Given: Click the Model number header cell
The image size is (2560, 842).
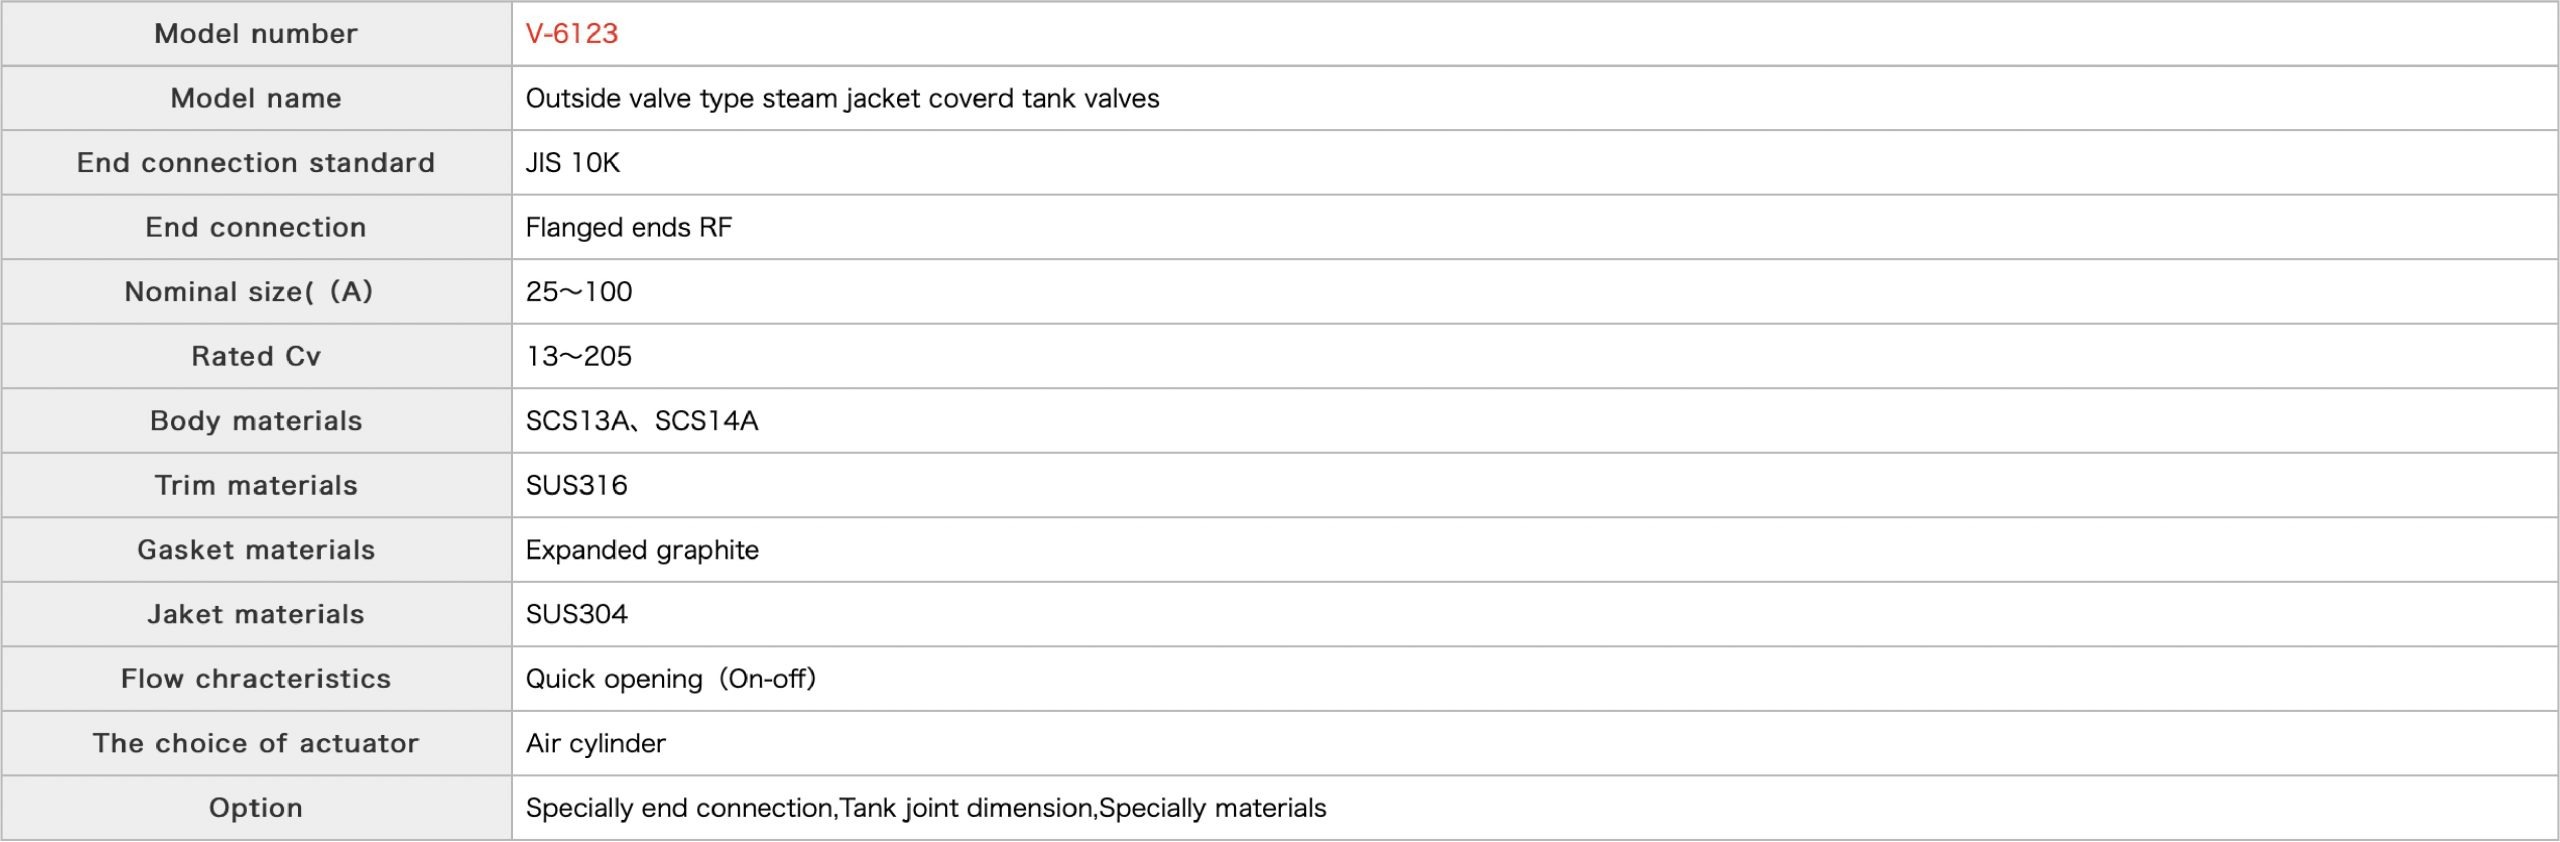Looking at the screenshot, I should pos(256,34).
